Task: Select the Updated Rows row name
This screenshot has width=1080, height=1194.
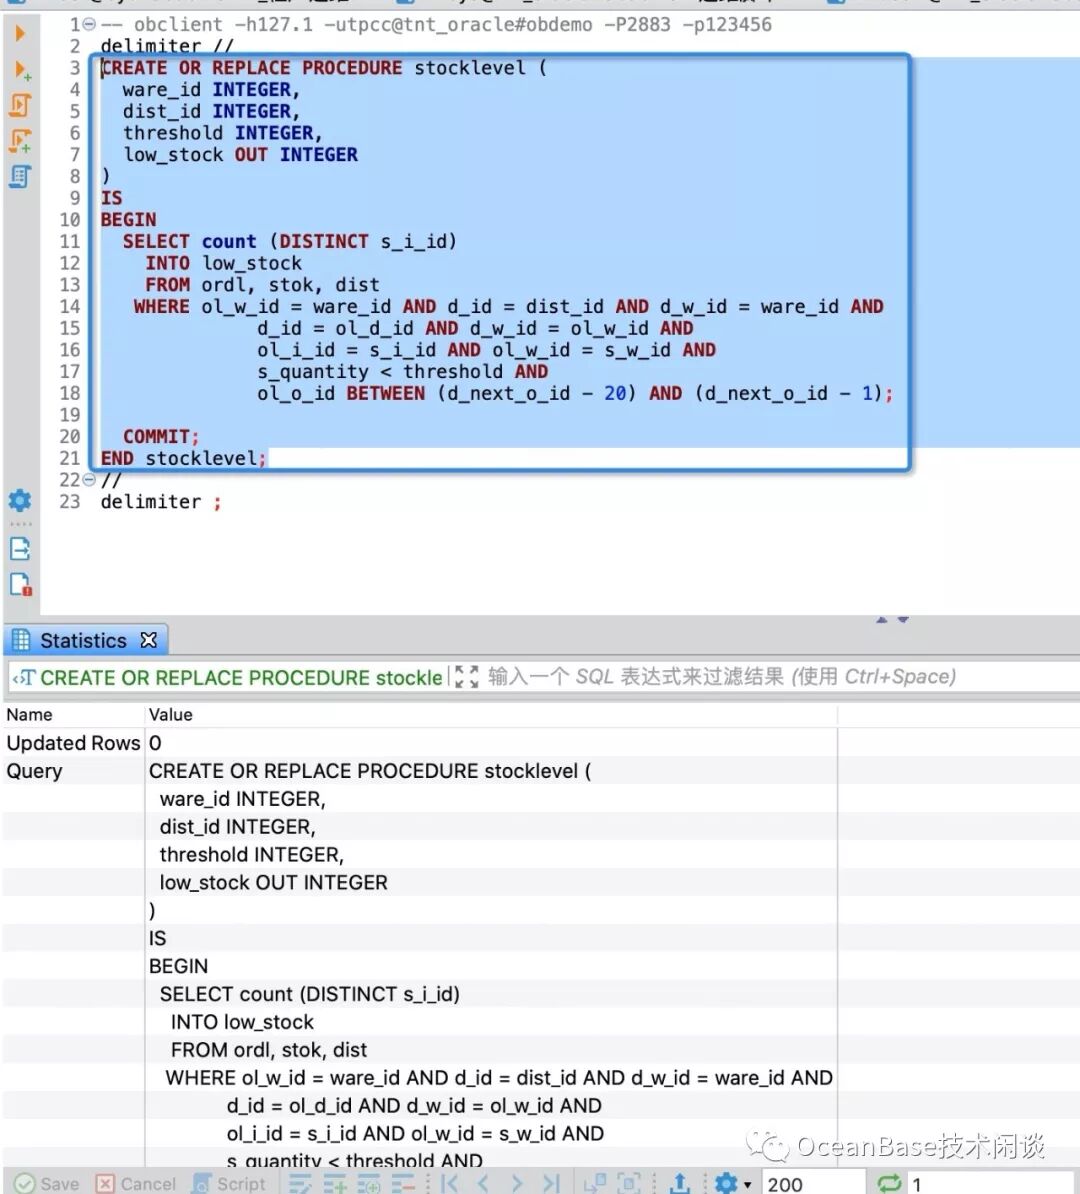Action: tap(73, 743)
